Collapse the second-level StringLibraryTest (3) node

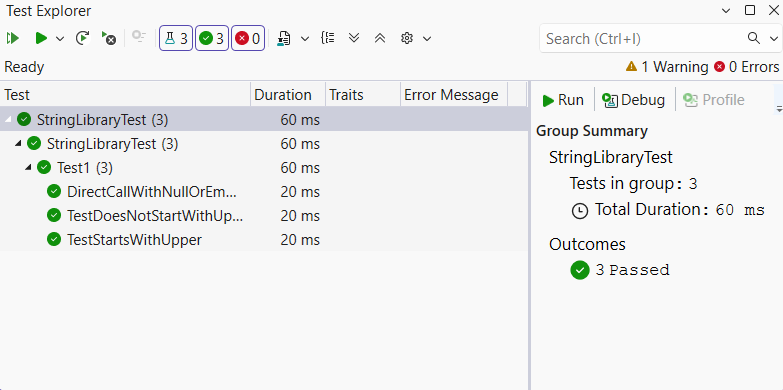pos(18,144)
